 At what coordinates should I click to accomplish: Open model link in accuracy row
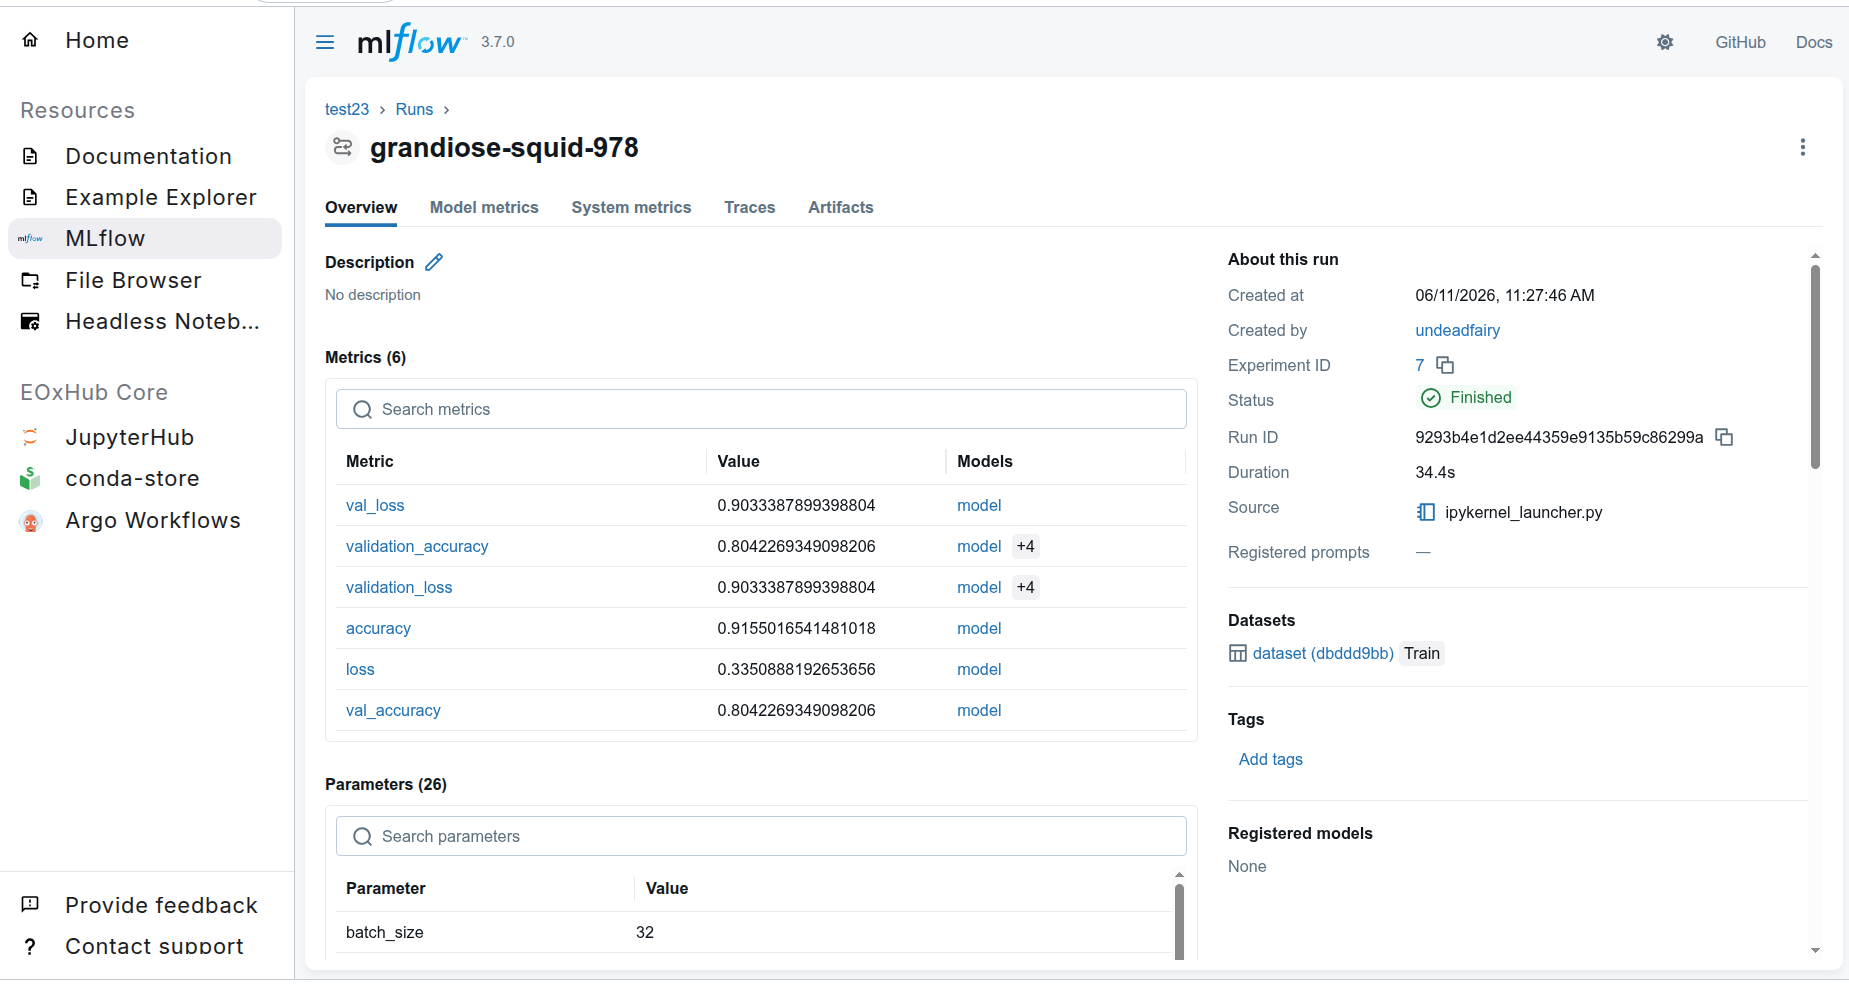point(979,628)
